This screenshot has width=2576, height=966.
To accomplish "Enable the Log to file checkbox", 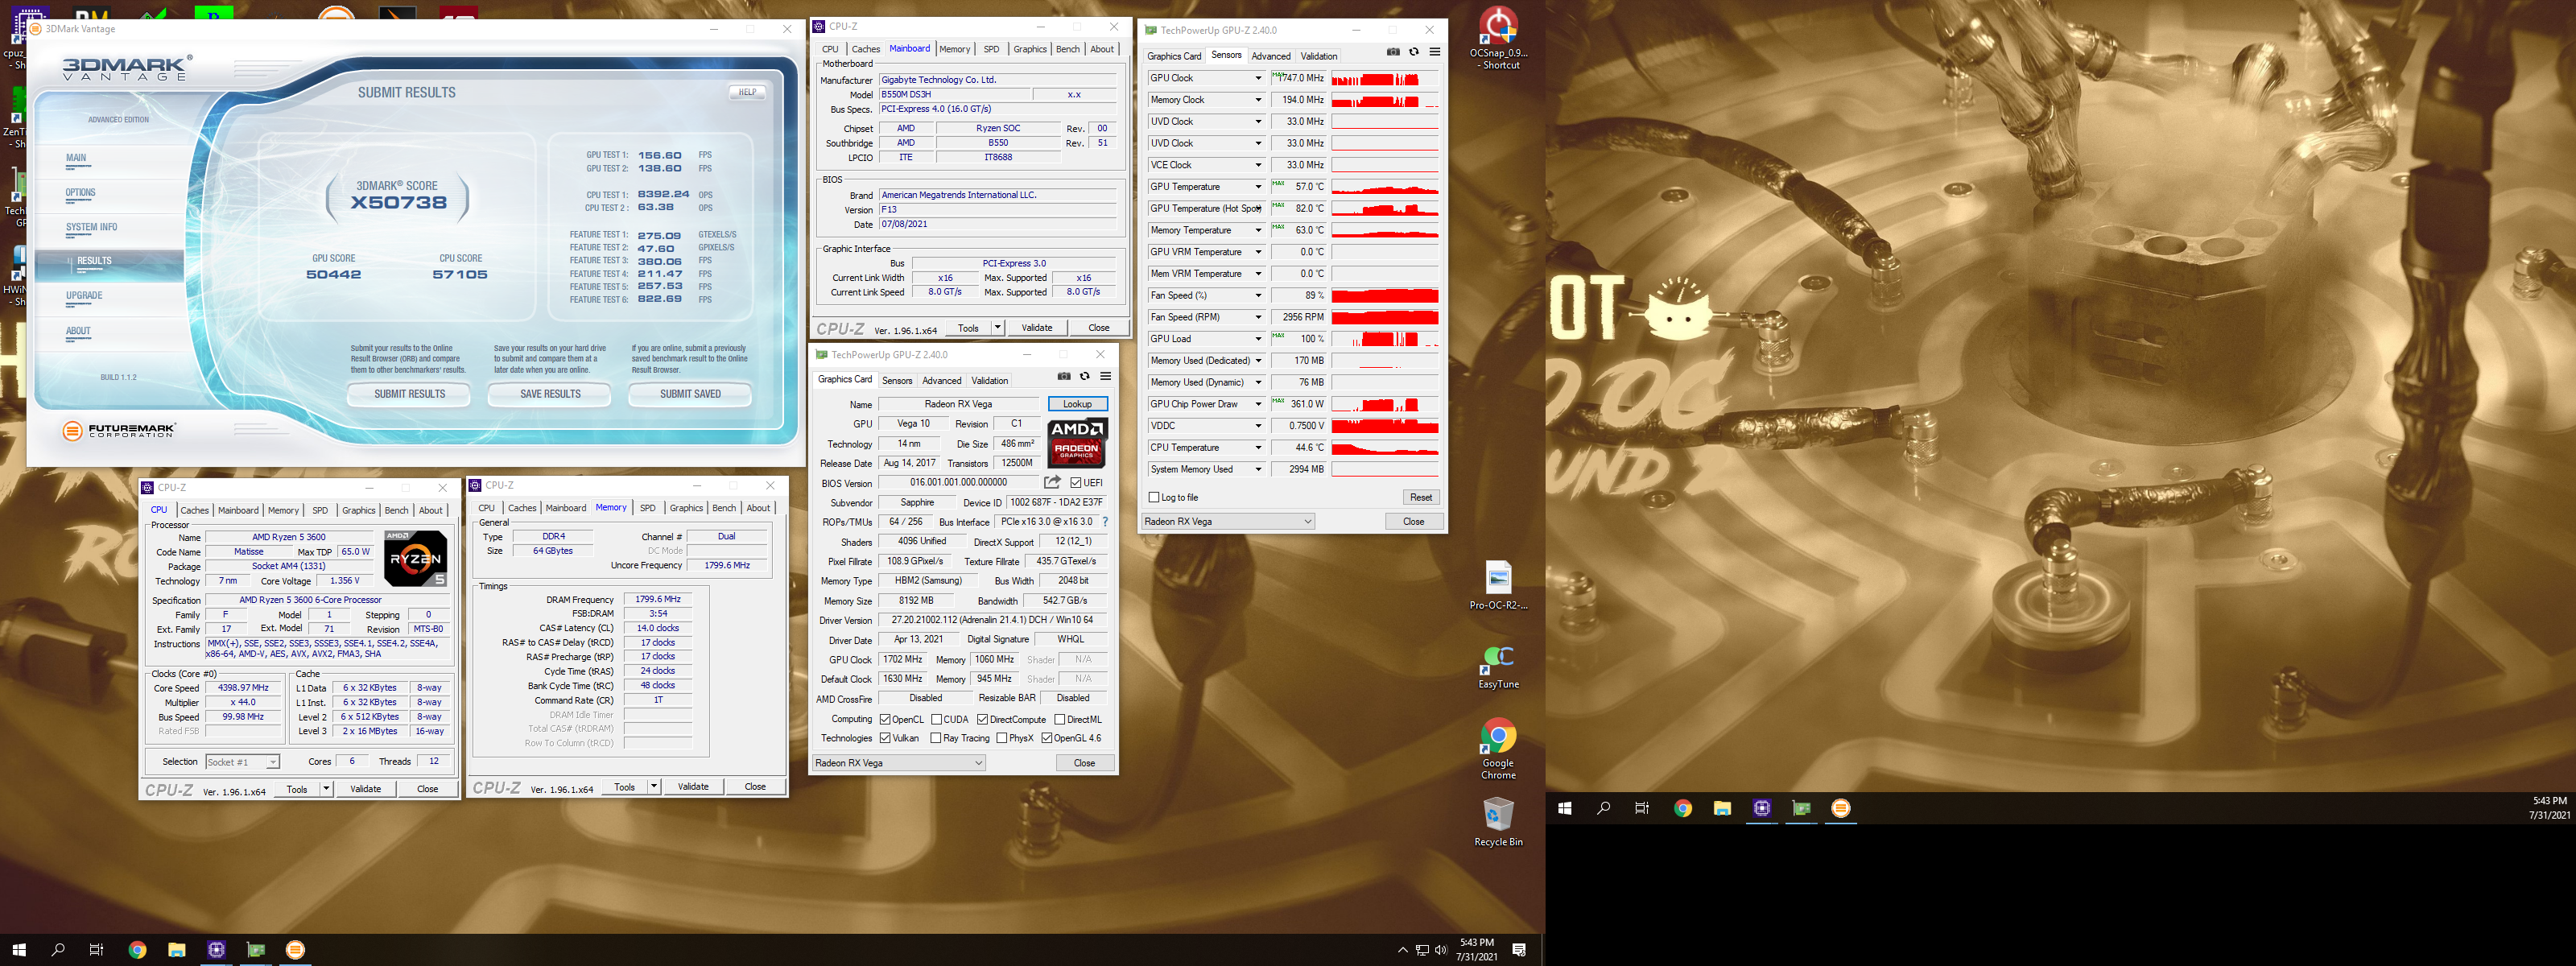I will tap(1154, 497).
